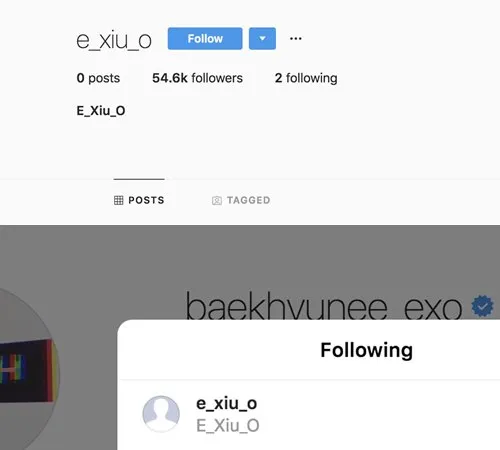Click the blue verified badge icon

click(x=482, y=306)
